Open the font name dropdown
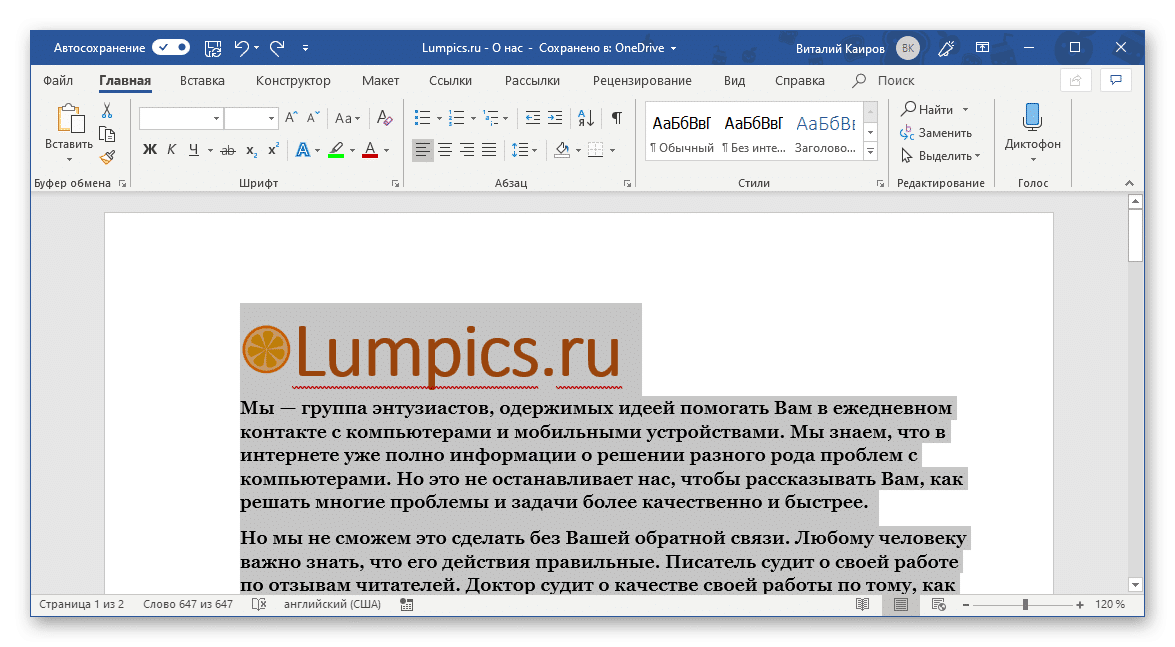The width and height of the screenshot is (1175, 647). coord(216,118)
